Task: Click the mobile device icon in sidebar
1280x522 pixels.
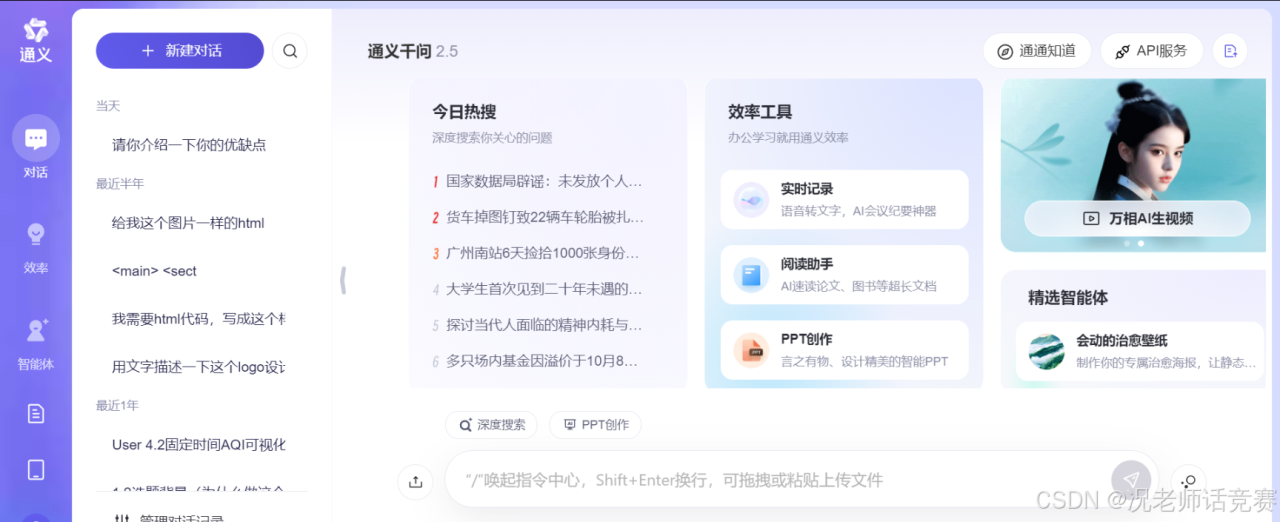Action: (36, 470)
